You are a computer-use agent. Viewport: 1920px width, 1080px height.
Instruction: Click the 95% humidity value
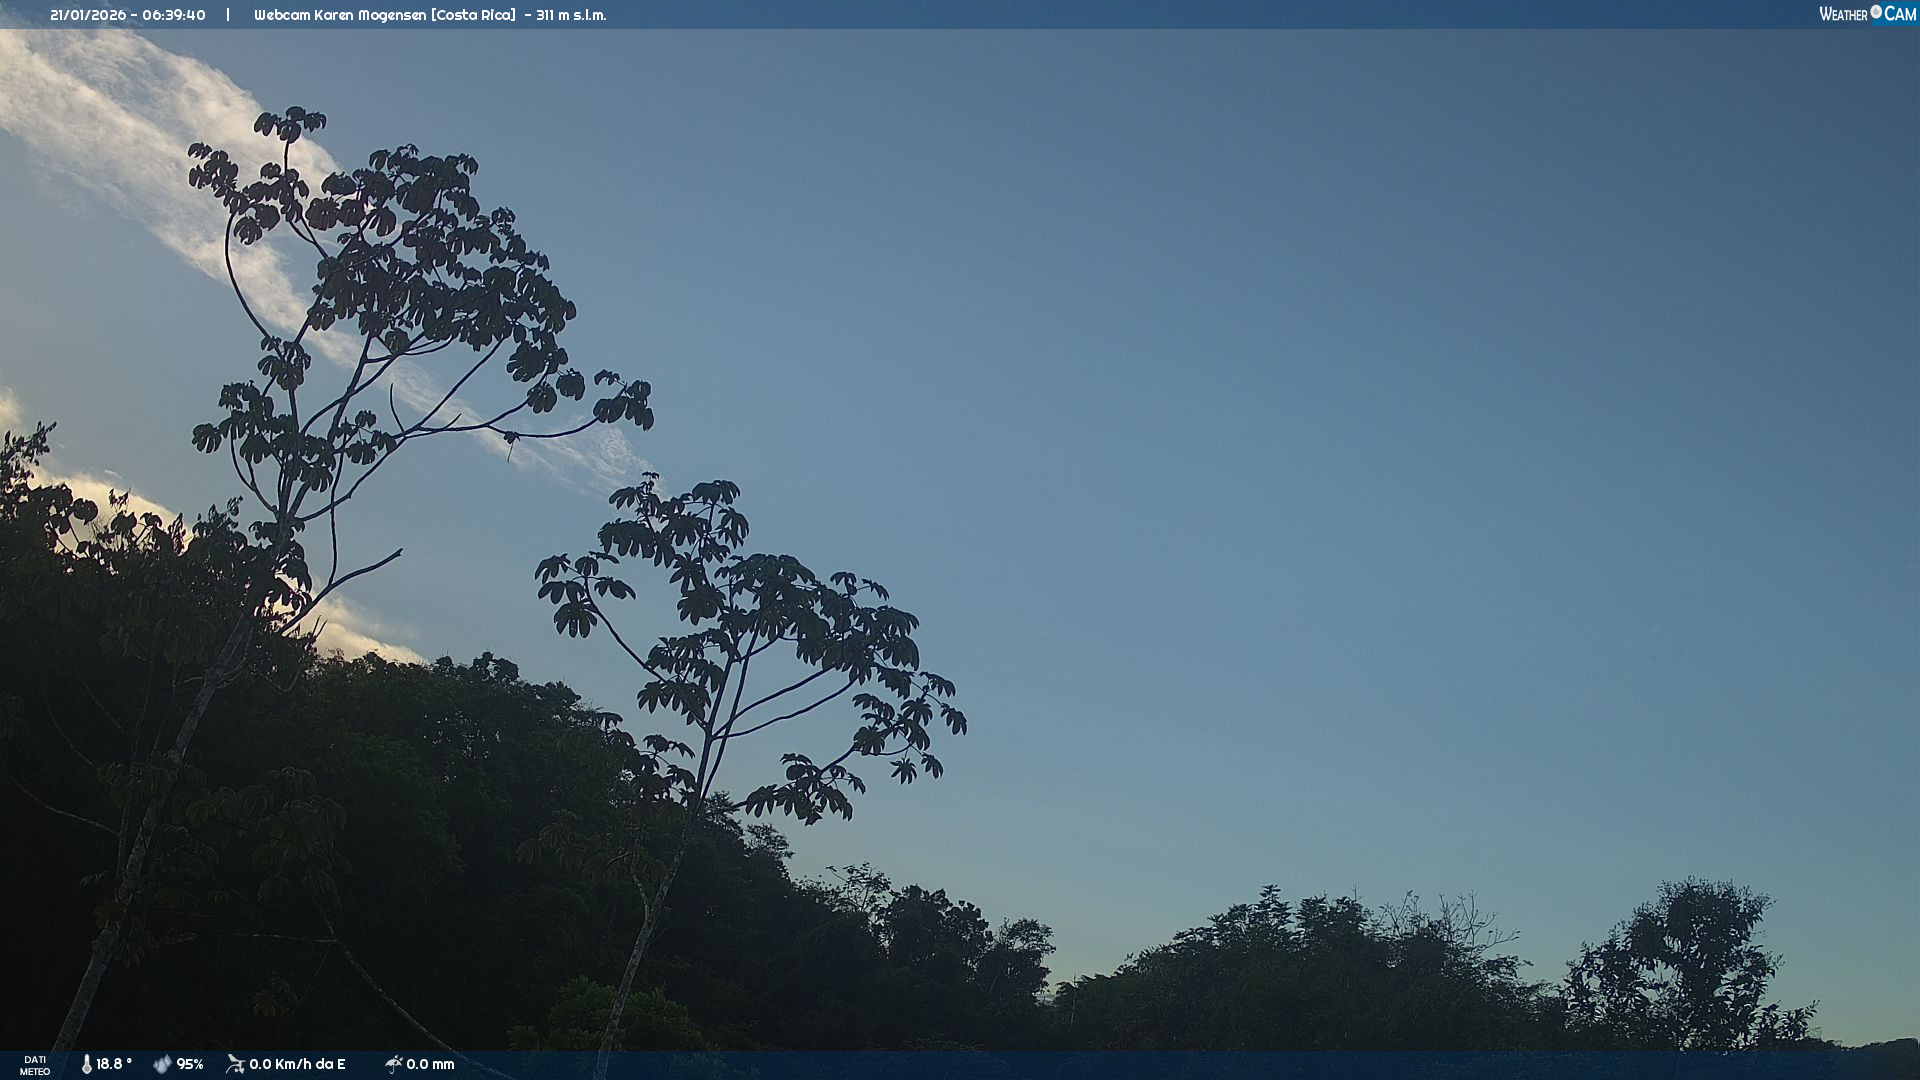(190, 1064)
